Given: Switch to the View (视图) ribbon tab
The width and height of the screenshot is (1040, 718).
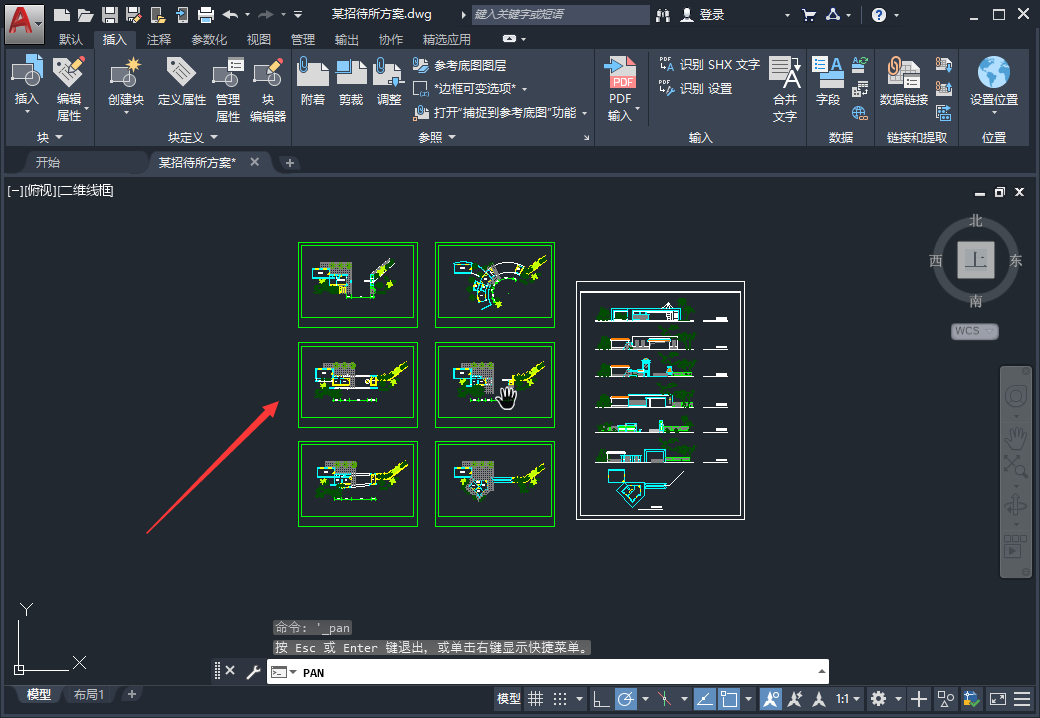Looking at the screenshot, I should coord(259,40).
